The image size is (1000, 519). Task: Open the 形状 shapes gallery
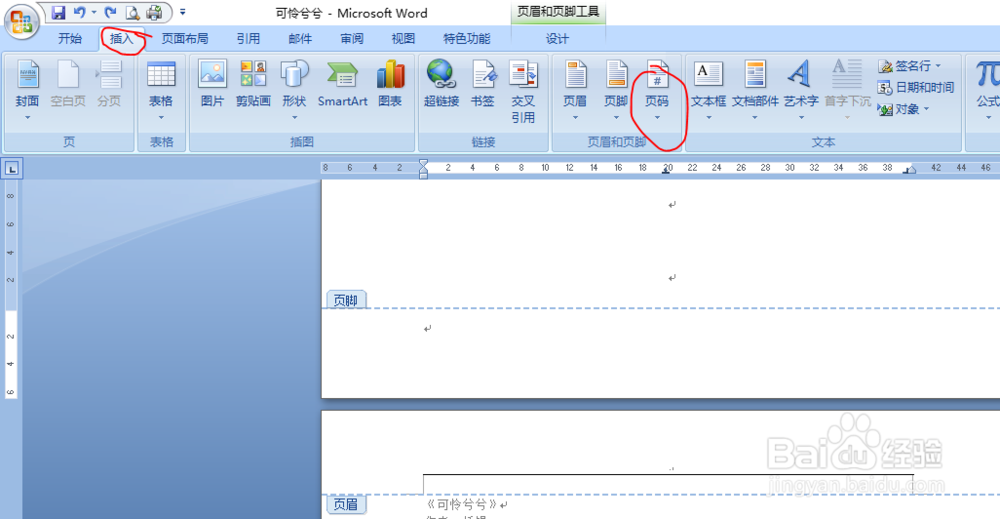point(295,89)
